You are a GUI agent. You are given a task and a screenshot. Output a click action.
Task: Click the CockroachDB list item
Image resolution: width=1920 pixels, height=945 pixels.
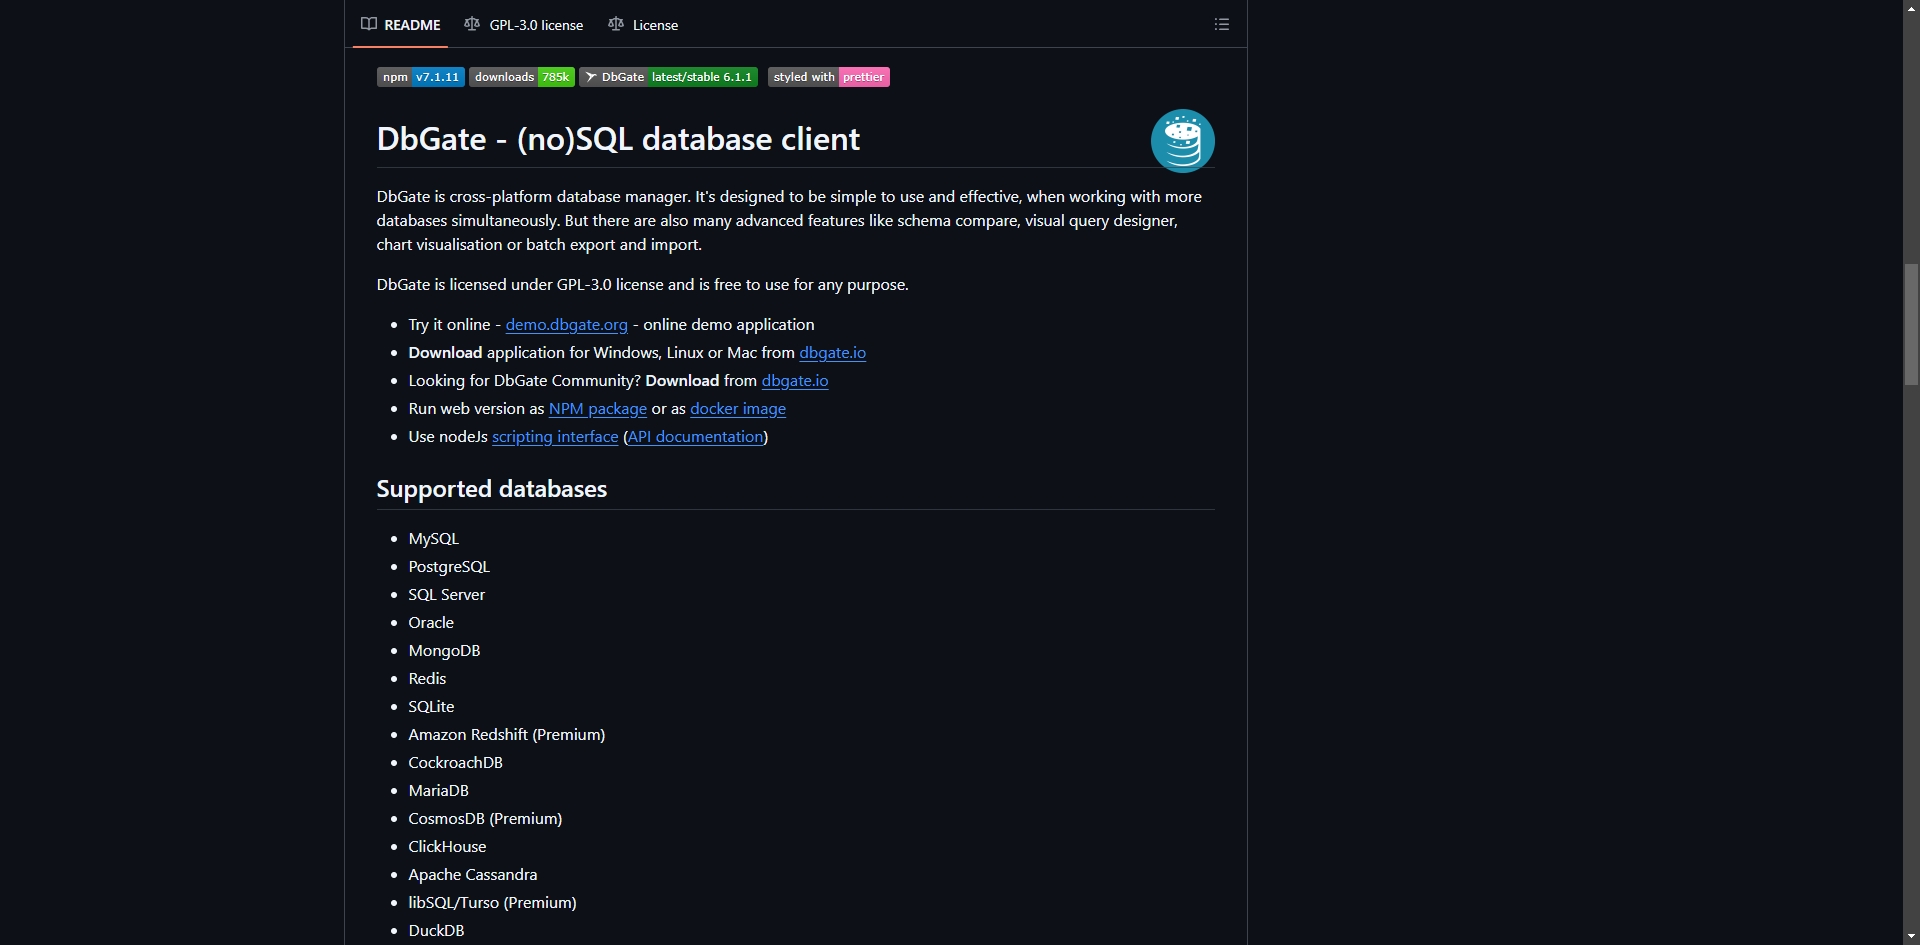click(x=456, y=763)
